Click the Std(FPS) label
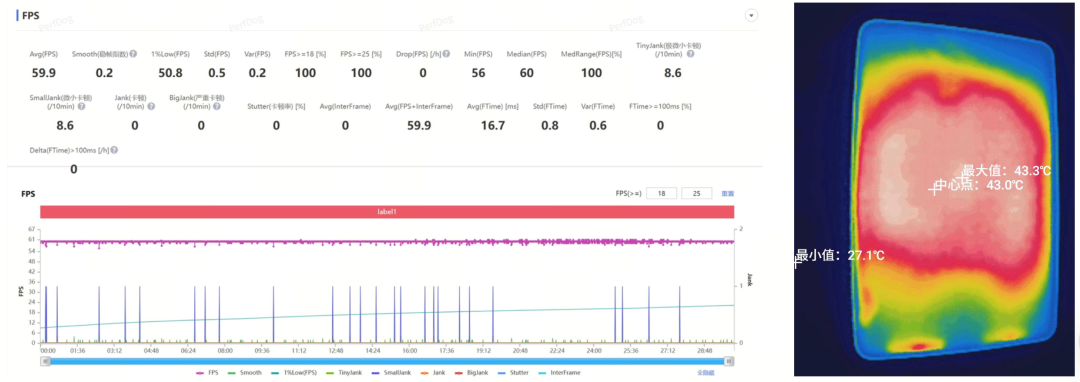This screenshot has width=1080, height=382. click(218, 54)
